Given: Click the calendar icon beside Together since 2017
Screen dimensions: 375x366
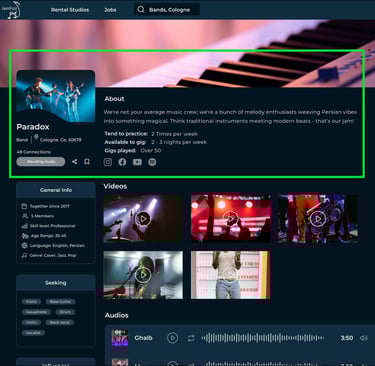Looking at the screenshot, I should [x=24, y=206].
